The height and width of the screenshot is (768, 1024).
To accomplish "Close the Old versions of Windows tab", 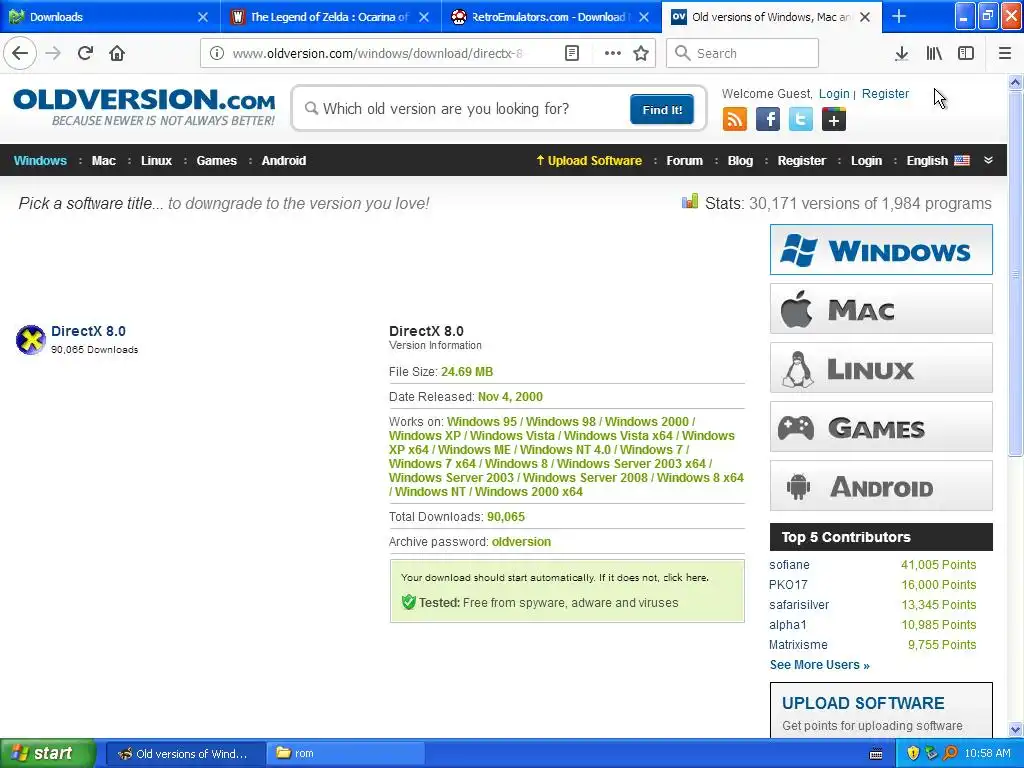I will pyautogui.click(x=865, y=17).
